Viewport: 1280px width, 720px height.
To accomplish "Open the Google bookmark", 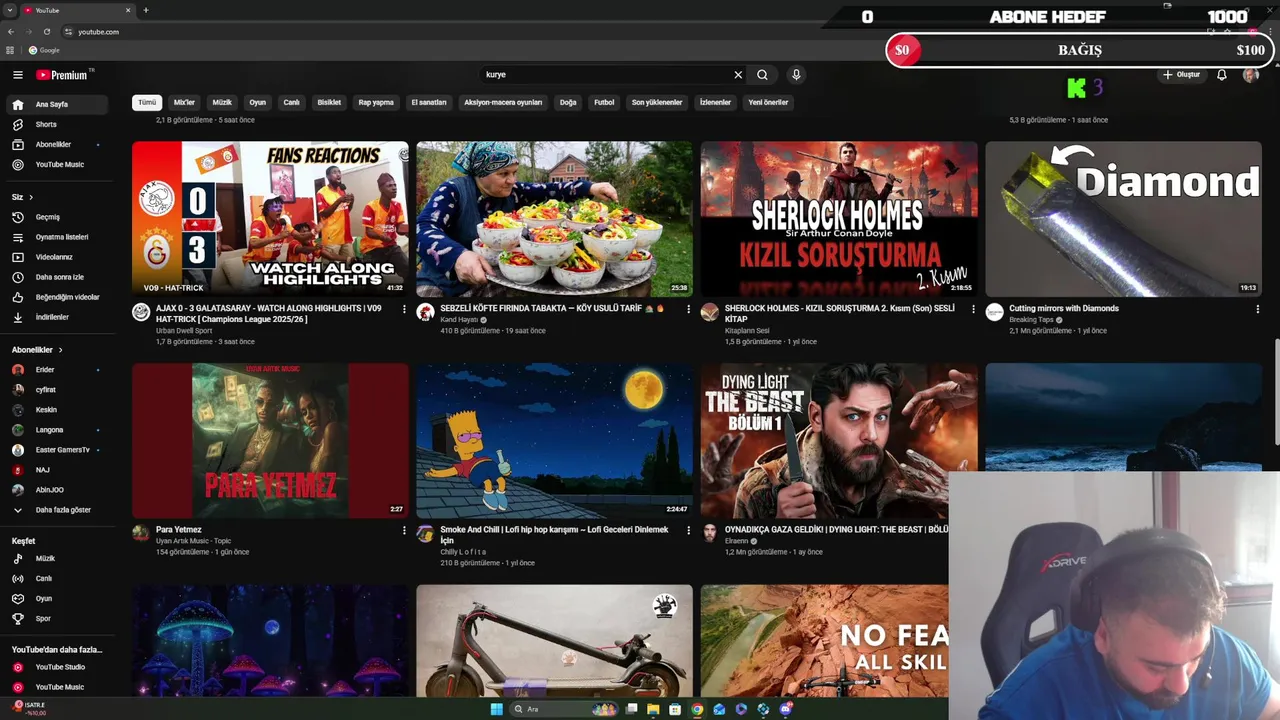I will tap(44, 50).
